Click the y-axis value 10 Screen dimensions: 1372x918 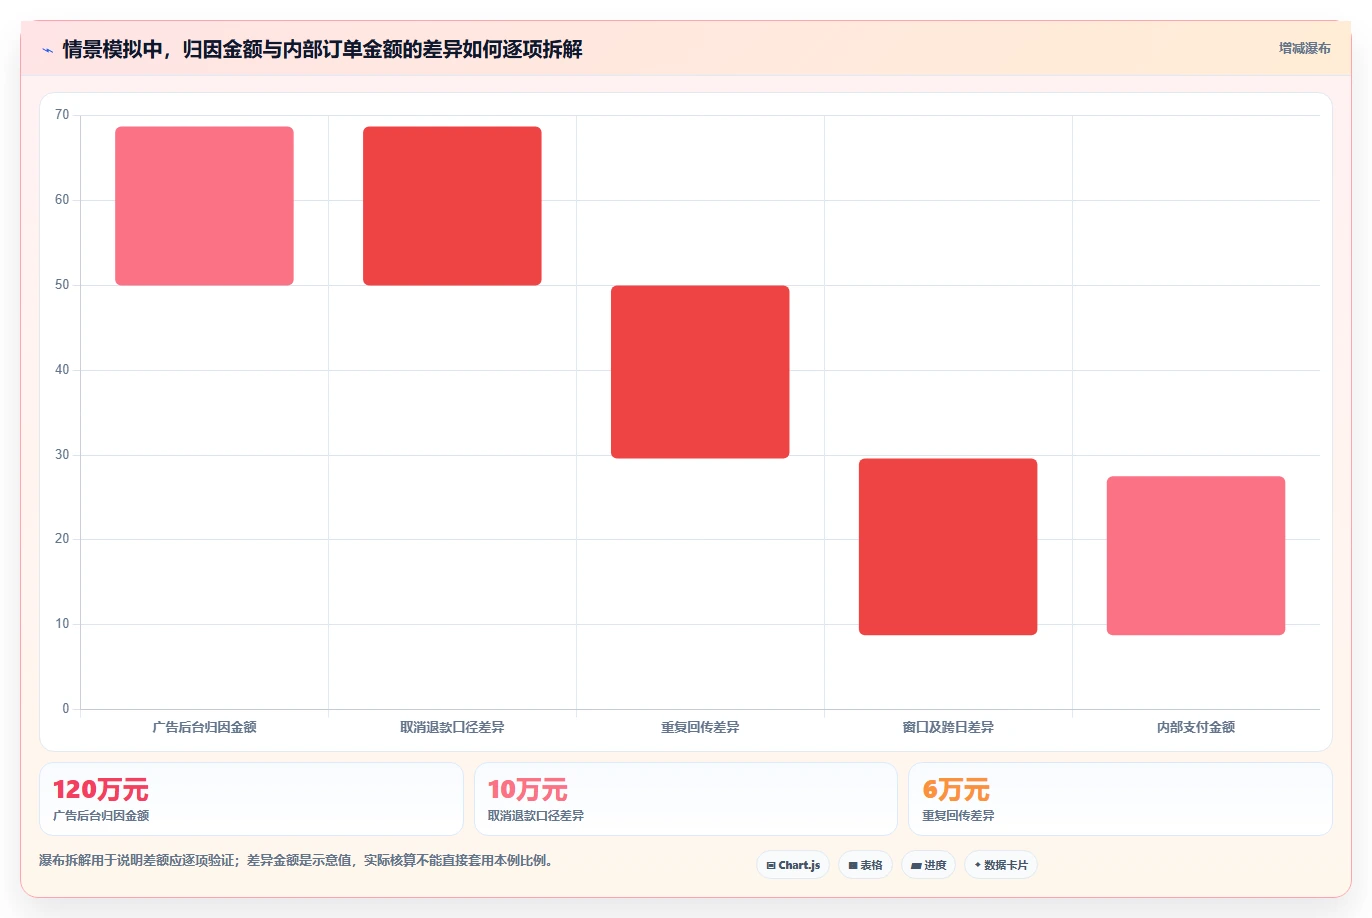pyautogui.click(x=62, y=624)
